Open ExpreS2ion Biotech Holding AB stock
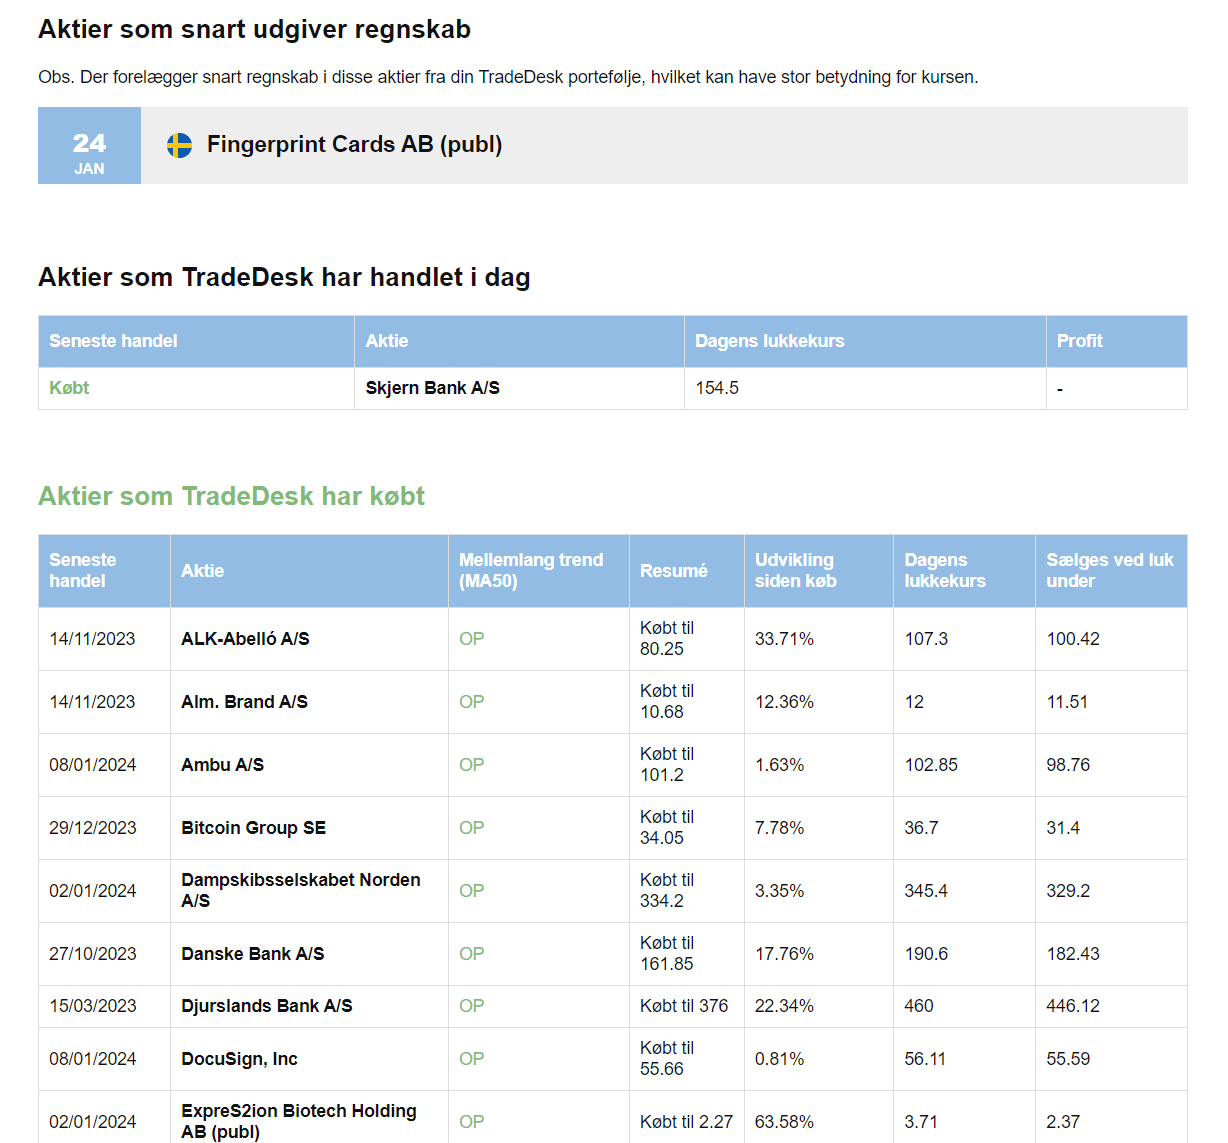The image size is (1228, 1143). [x=299, y=1121]
